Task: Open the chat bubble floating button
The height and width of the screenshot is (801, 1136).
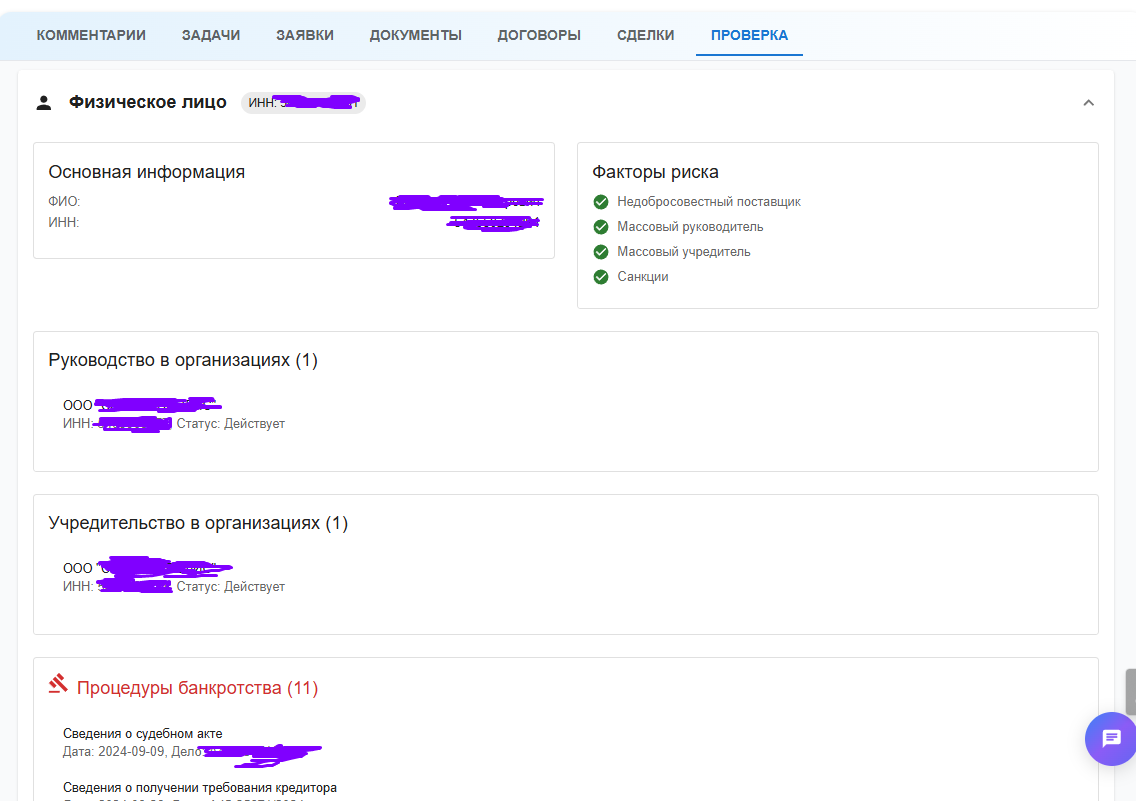Action: [x=1110, y=738]
